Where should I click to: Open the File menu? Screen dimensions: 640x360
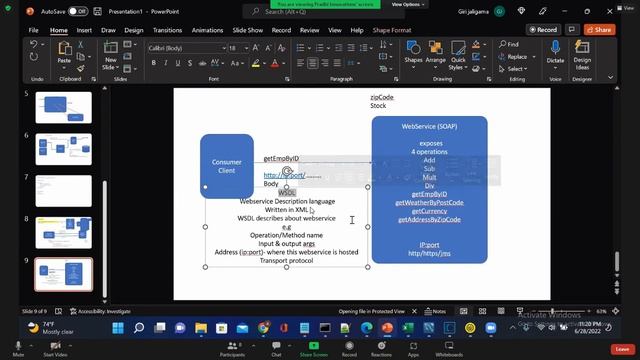(x=33, y=30)
